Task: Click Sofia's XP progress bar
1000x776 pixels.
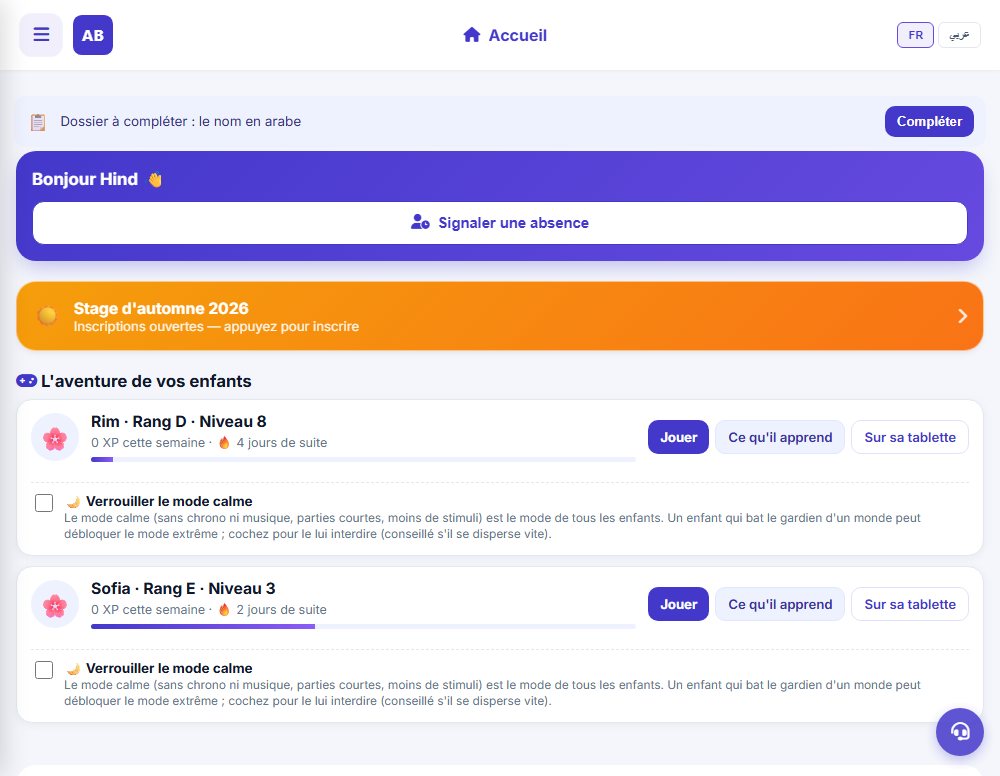Action: [x=363, y=627]
